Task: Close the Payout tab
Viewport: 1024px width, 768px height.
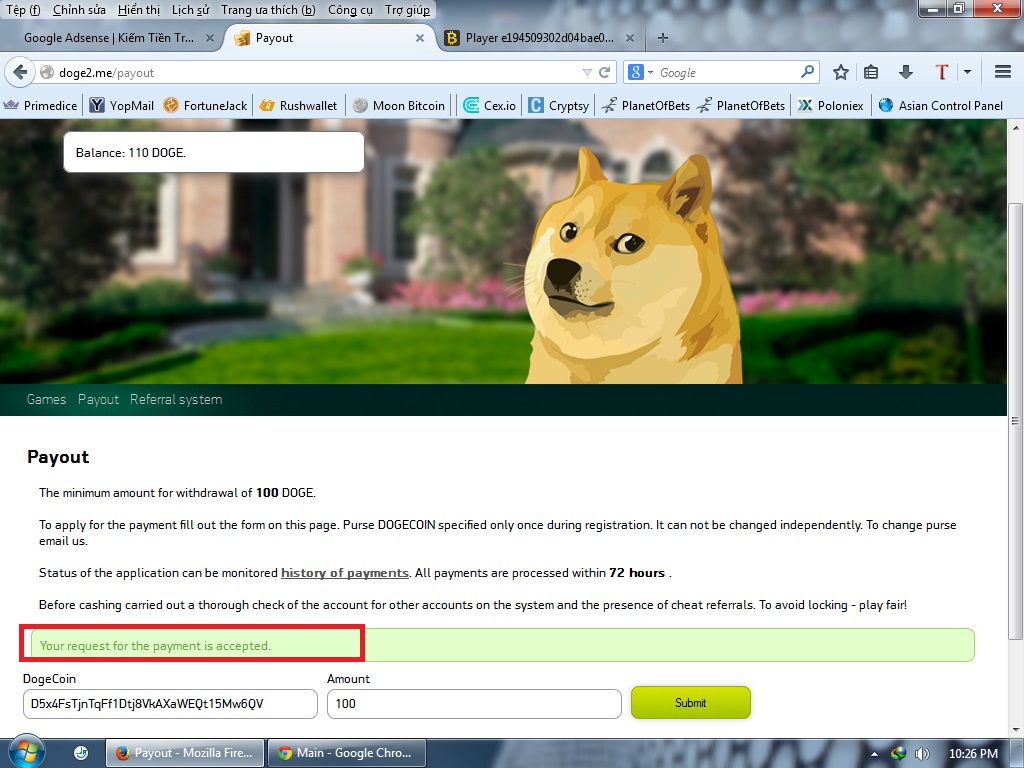Action: tap(420, 38)
